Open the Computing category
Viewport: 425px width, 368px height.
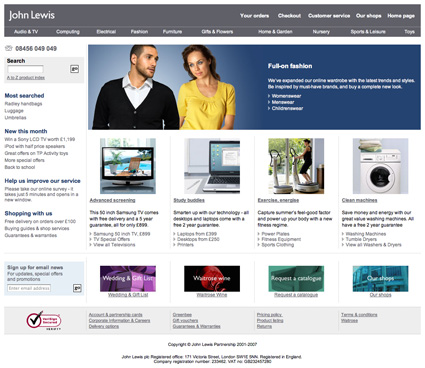tap(68, 32)
